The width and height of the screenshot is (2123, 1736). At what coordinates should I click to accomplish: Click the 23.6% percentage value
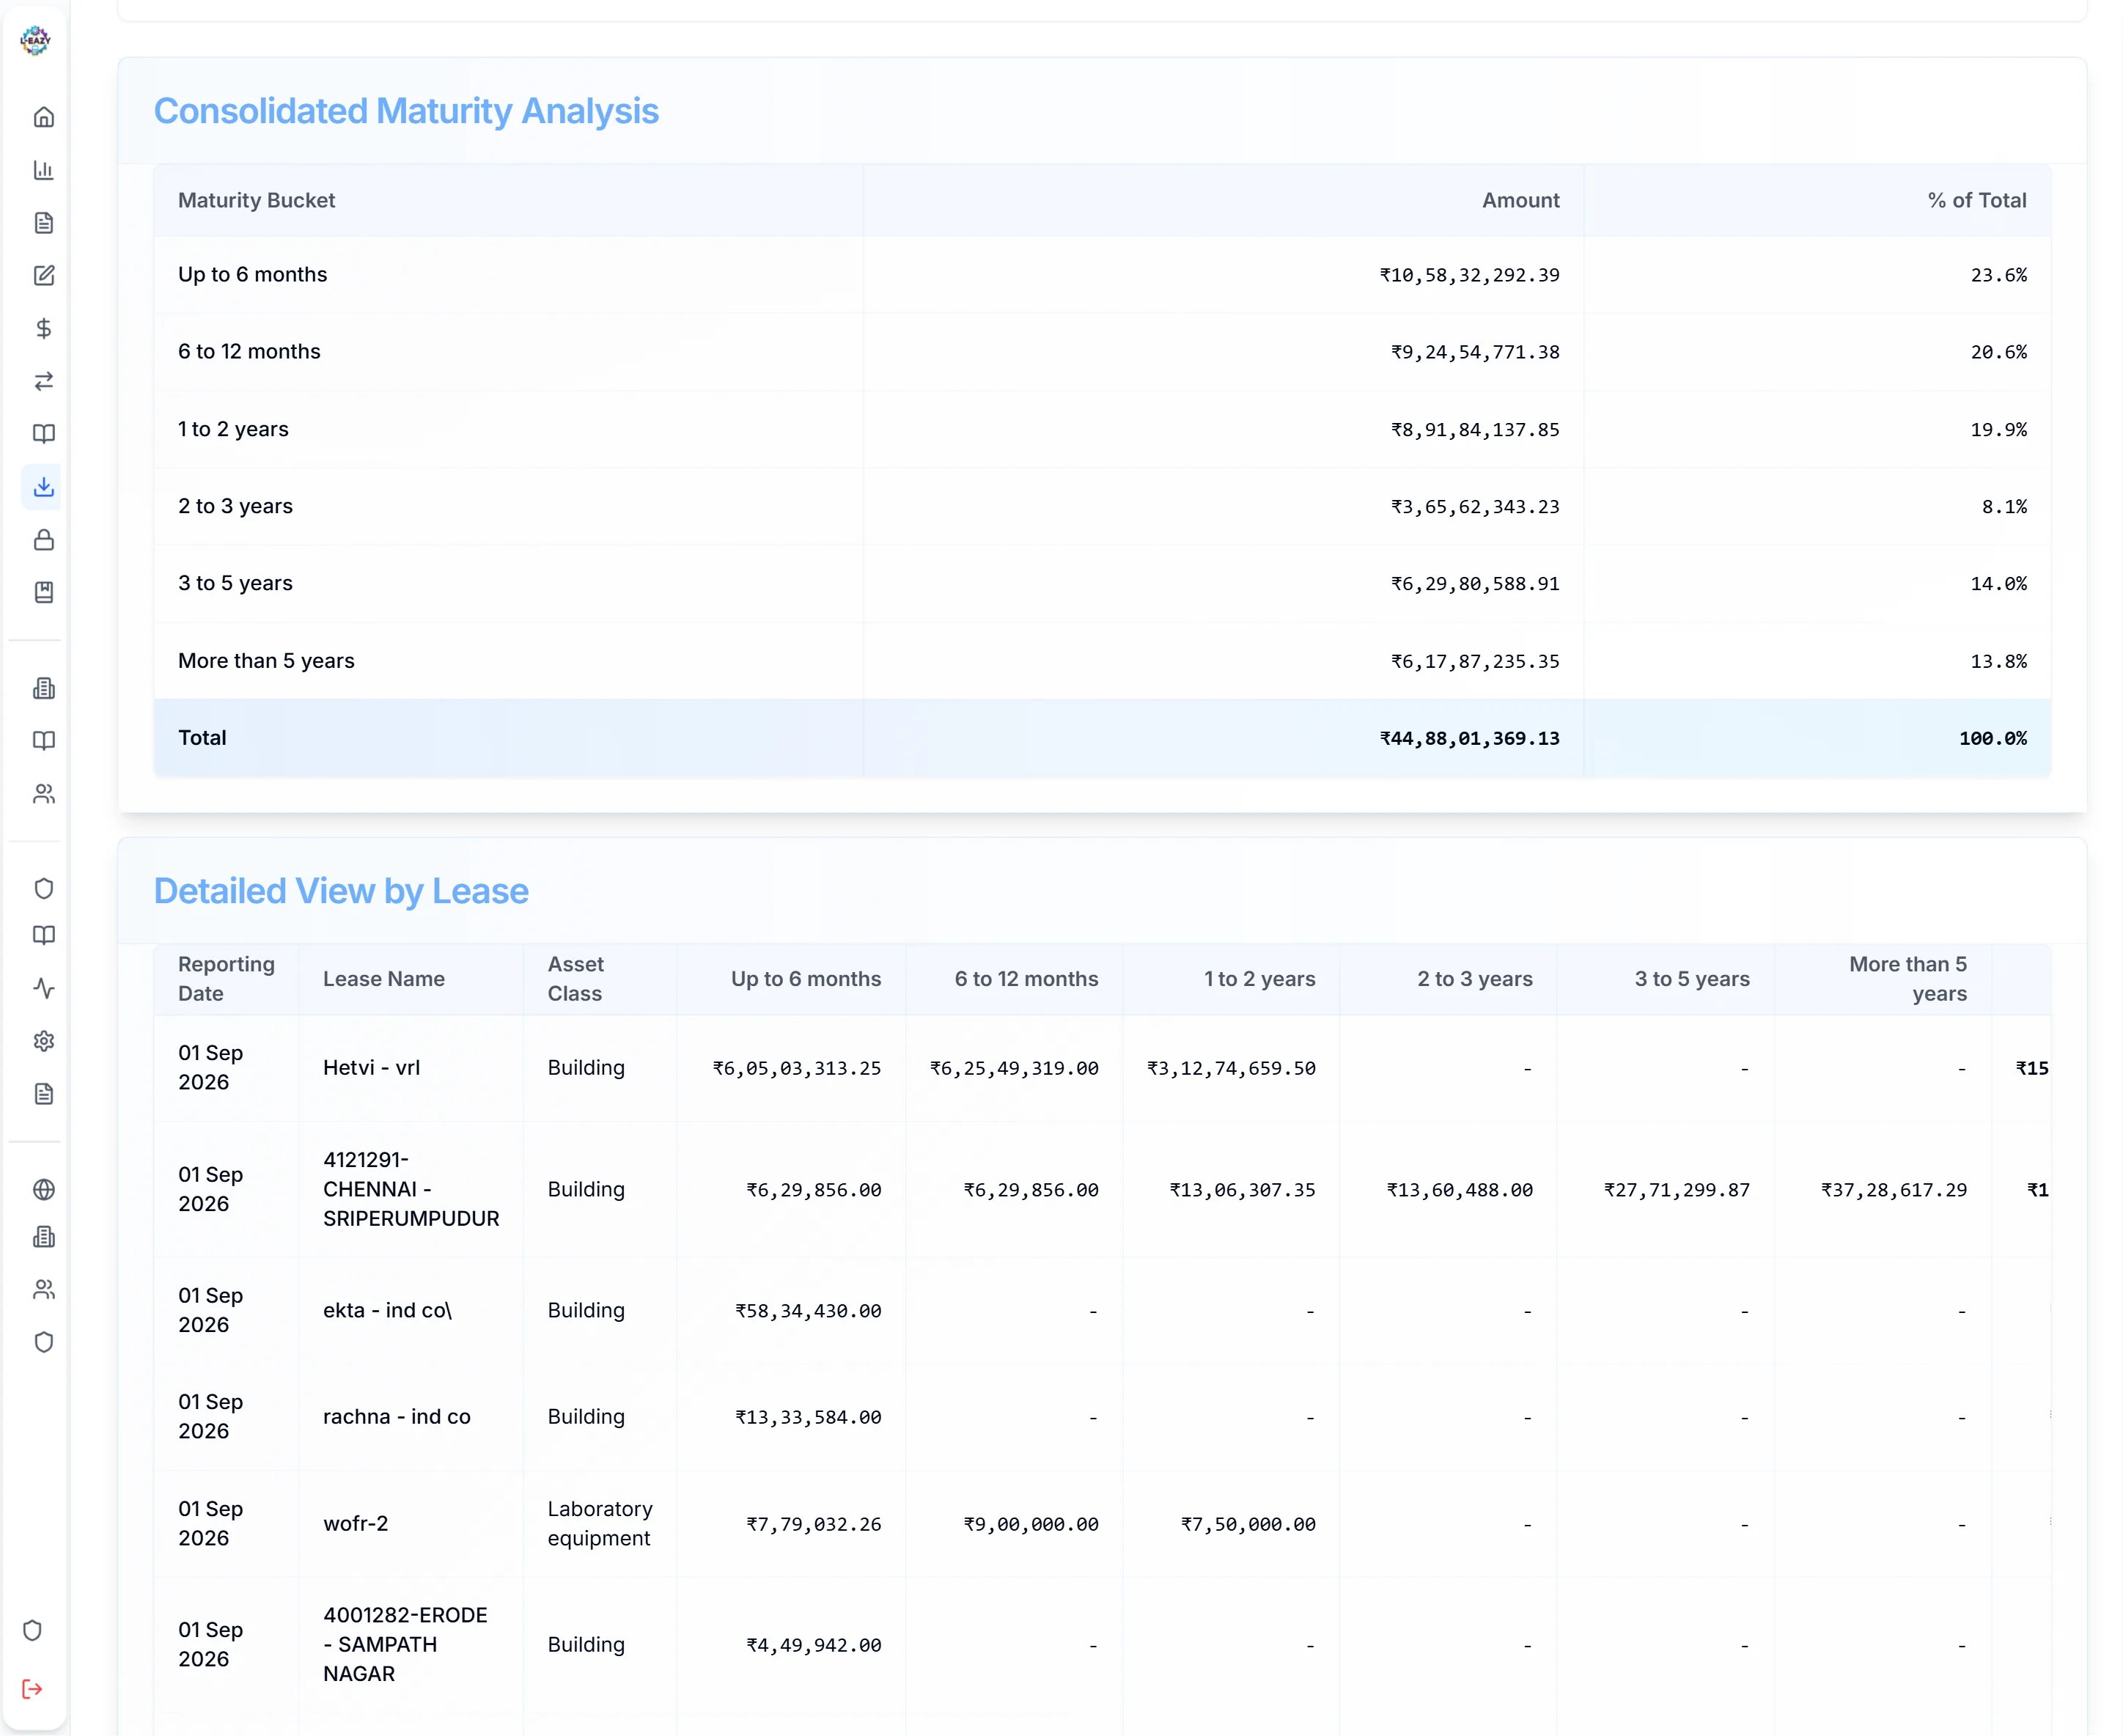click(x=1998, y=275)
